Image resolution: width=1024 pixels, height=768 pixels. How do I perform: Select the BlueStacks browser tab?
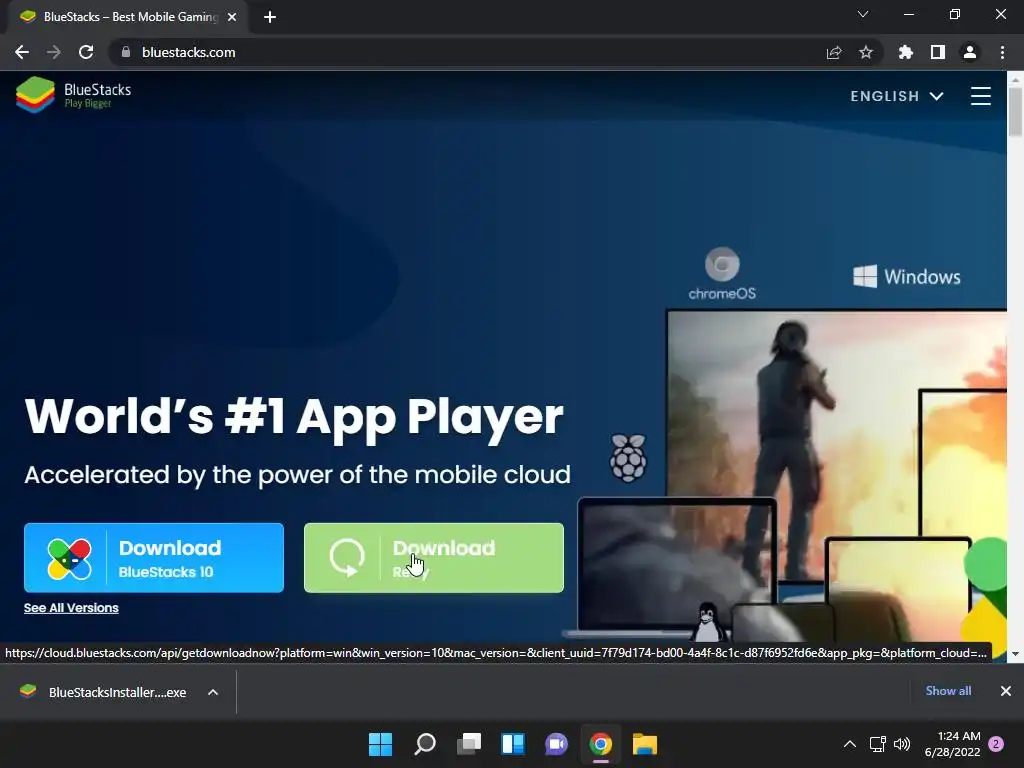point(128,17)
